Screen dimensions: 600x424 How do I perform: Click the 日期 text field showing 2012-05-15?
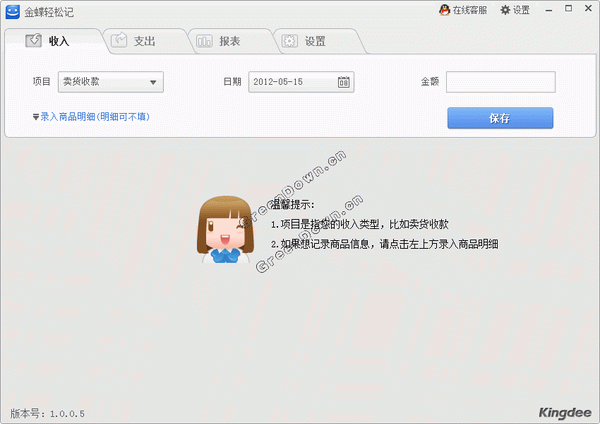[291, 82]
